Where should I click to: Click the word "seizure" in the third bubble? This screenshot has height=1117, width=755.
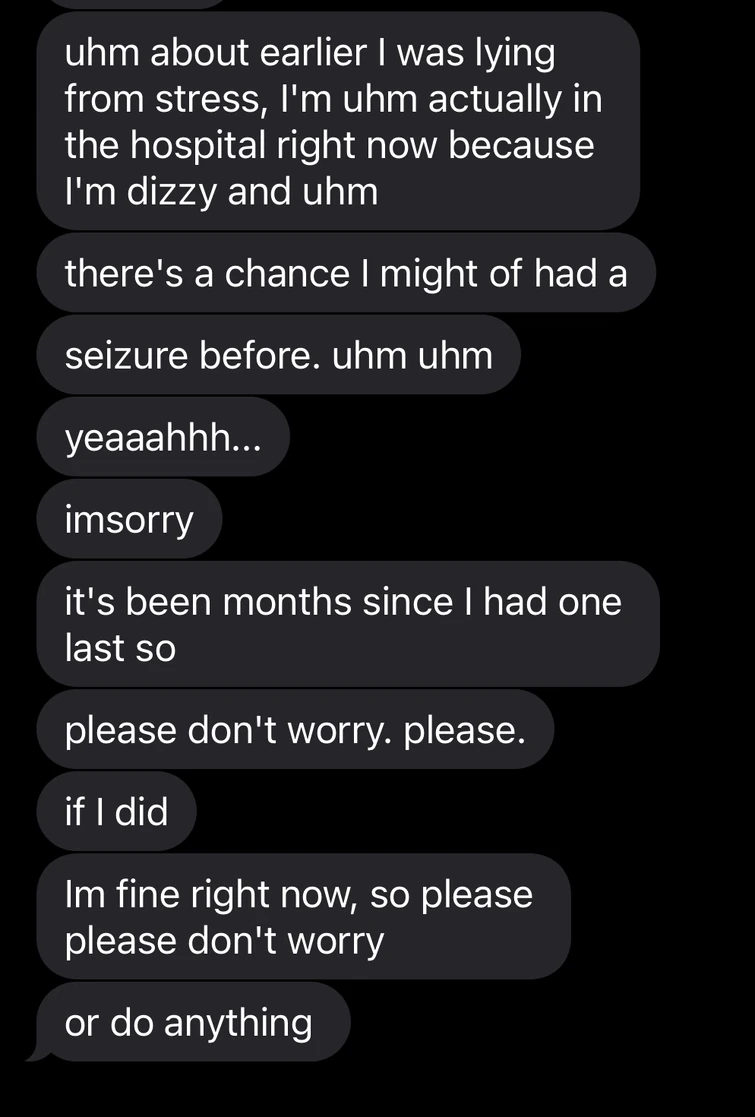point(127,355)
